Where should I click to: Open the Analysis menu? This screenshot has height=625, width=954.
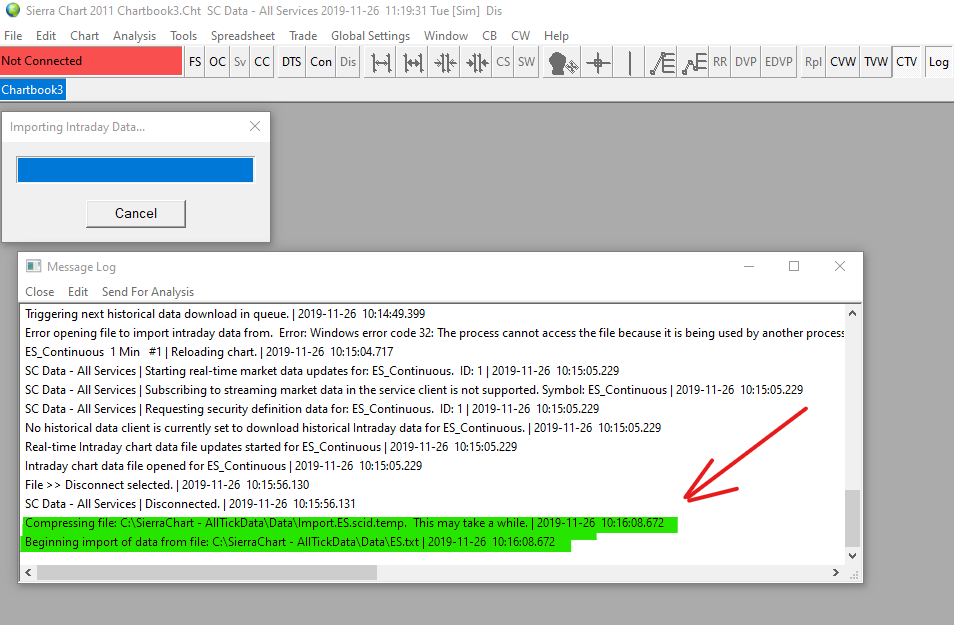(x=134, y=36)
